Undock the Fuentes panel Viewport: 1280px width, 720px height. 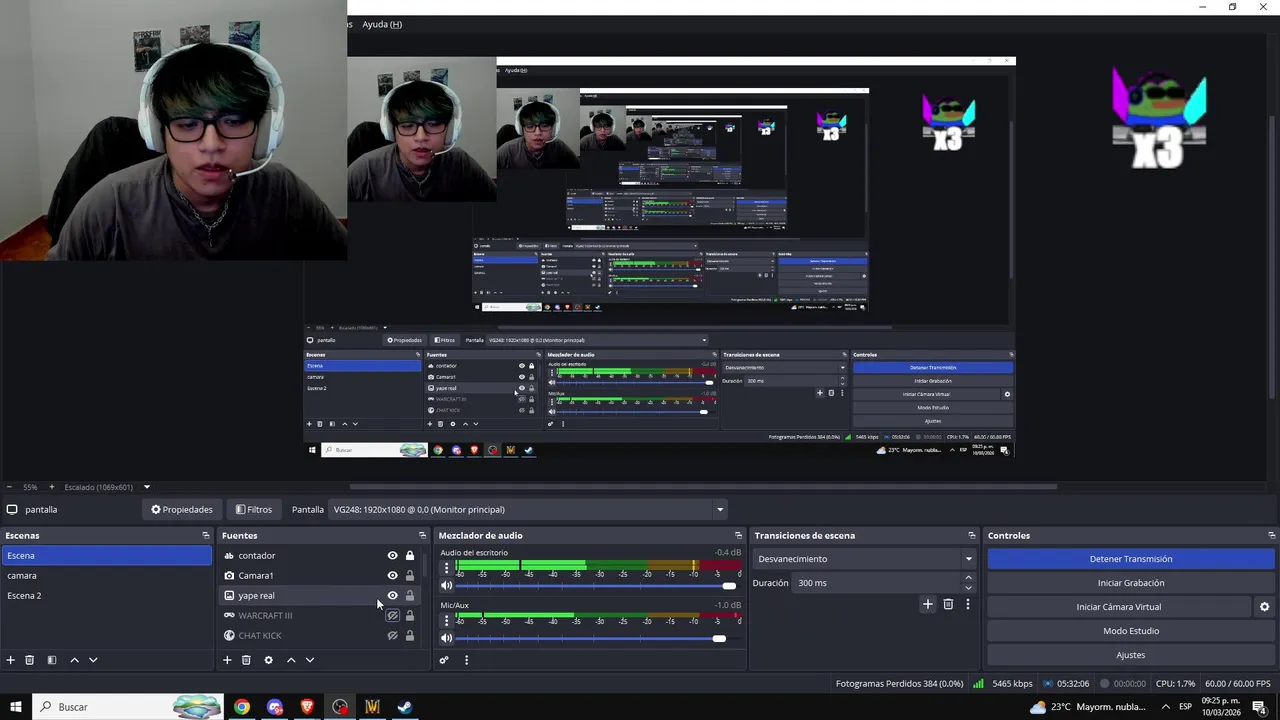[x=422, y=536]
